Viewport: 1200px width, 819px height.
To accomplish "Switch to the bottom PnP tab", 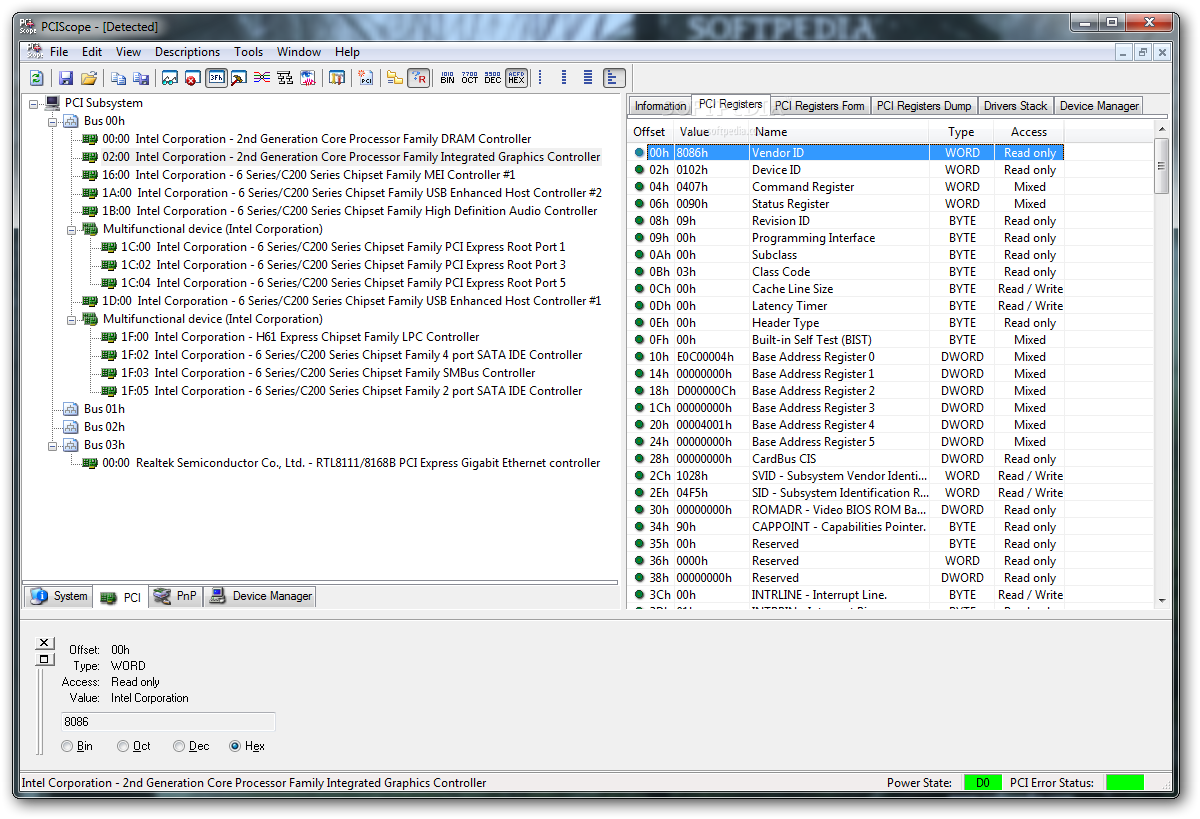I will click(176, 596).
